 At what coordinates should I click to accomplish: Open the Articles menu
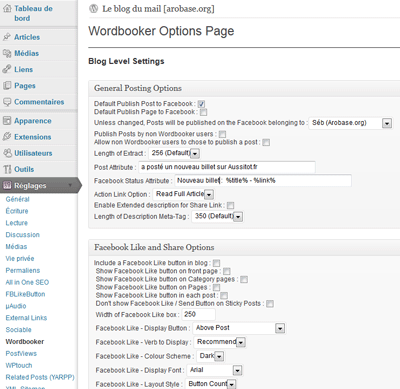(27, 37)
